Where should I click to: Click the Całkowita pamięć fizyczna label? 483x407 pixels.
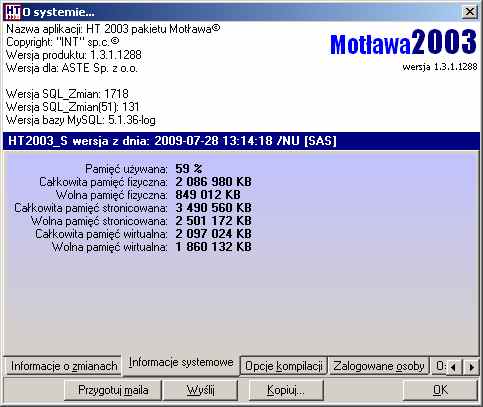[103, 182]
